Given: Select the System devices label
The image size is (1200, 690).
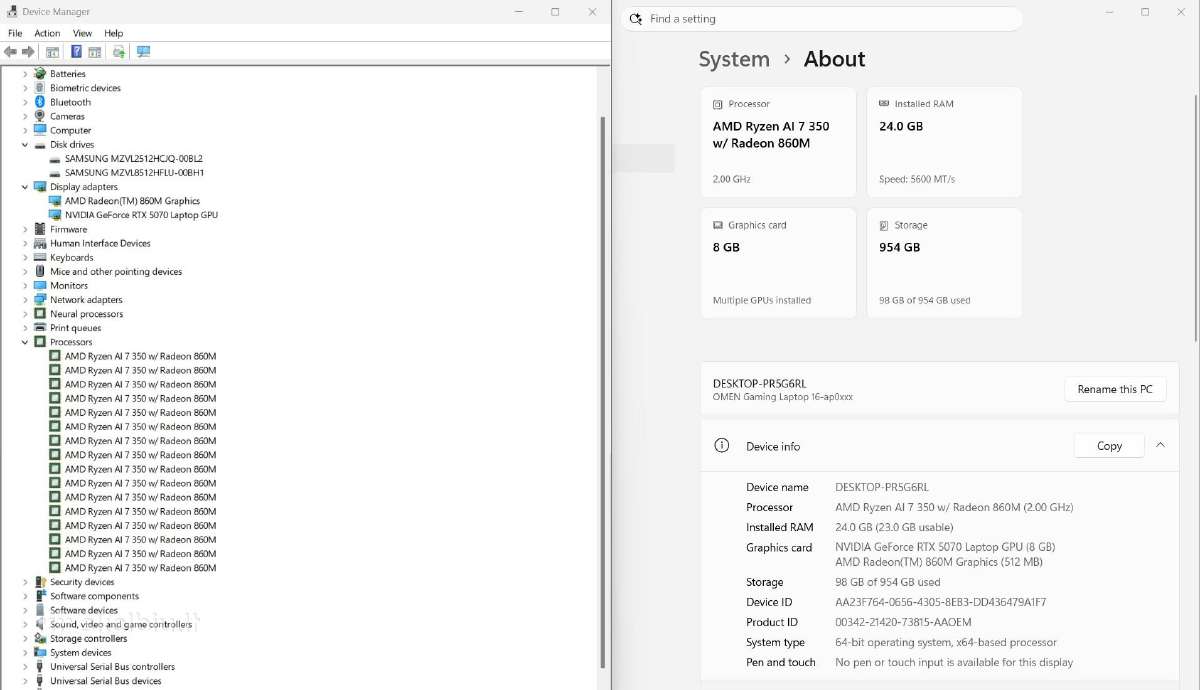Looking at the screenshot, I should (80, 652).
